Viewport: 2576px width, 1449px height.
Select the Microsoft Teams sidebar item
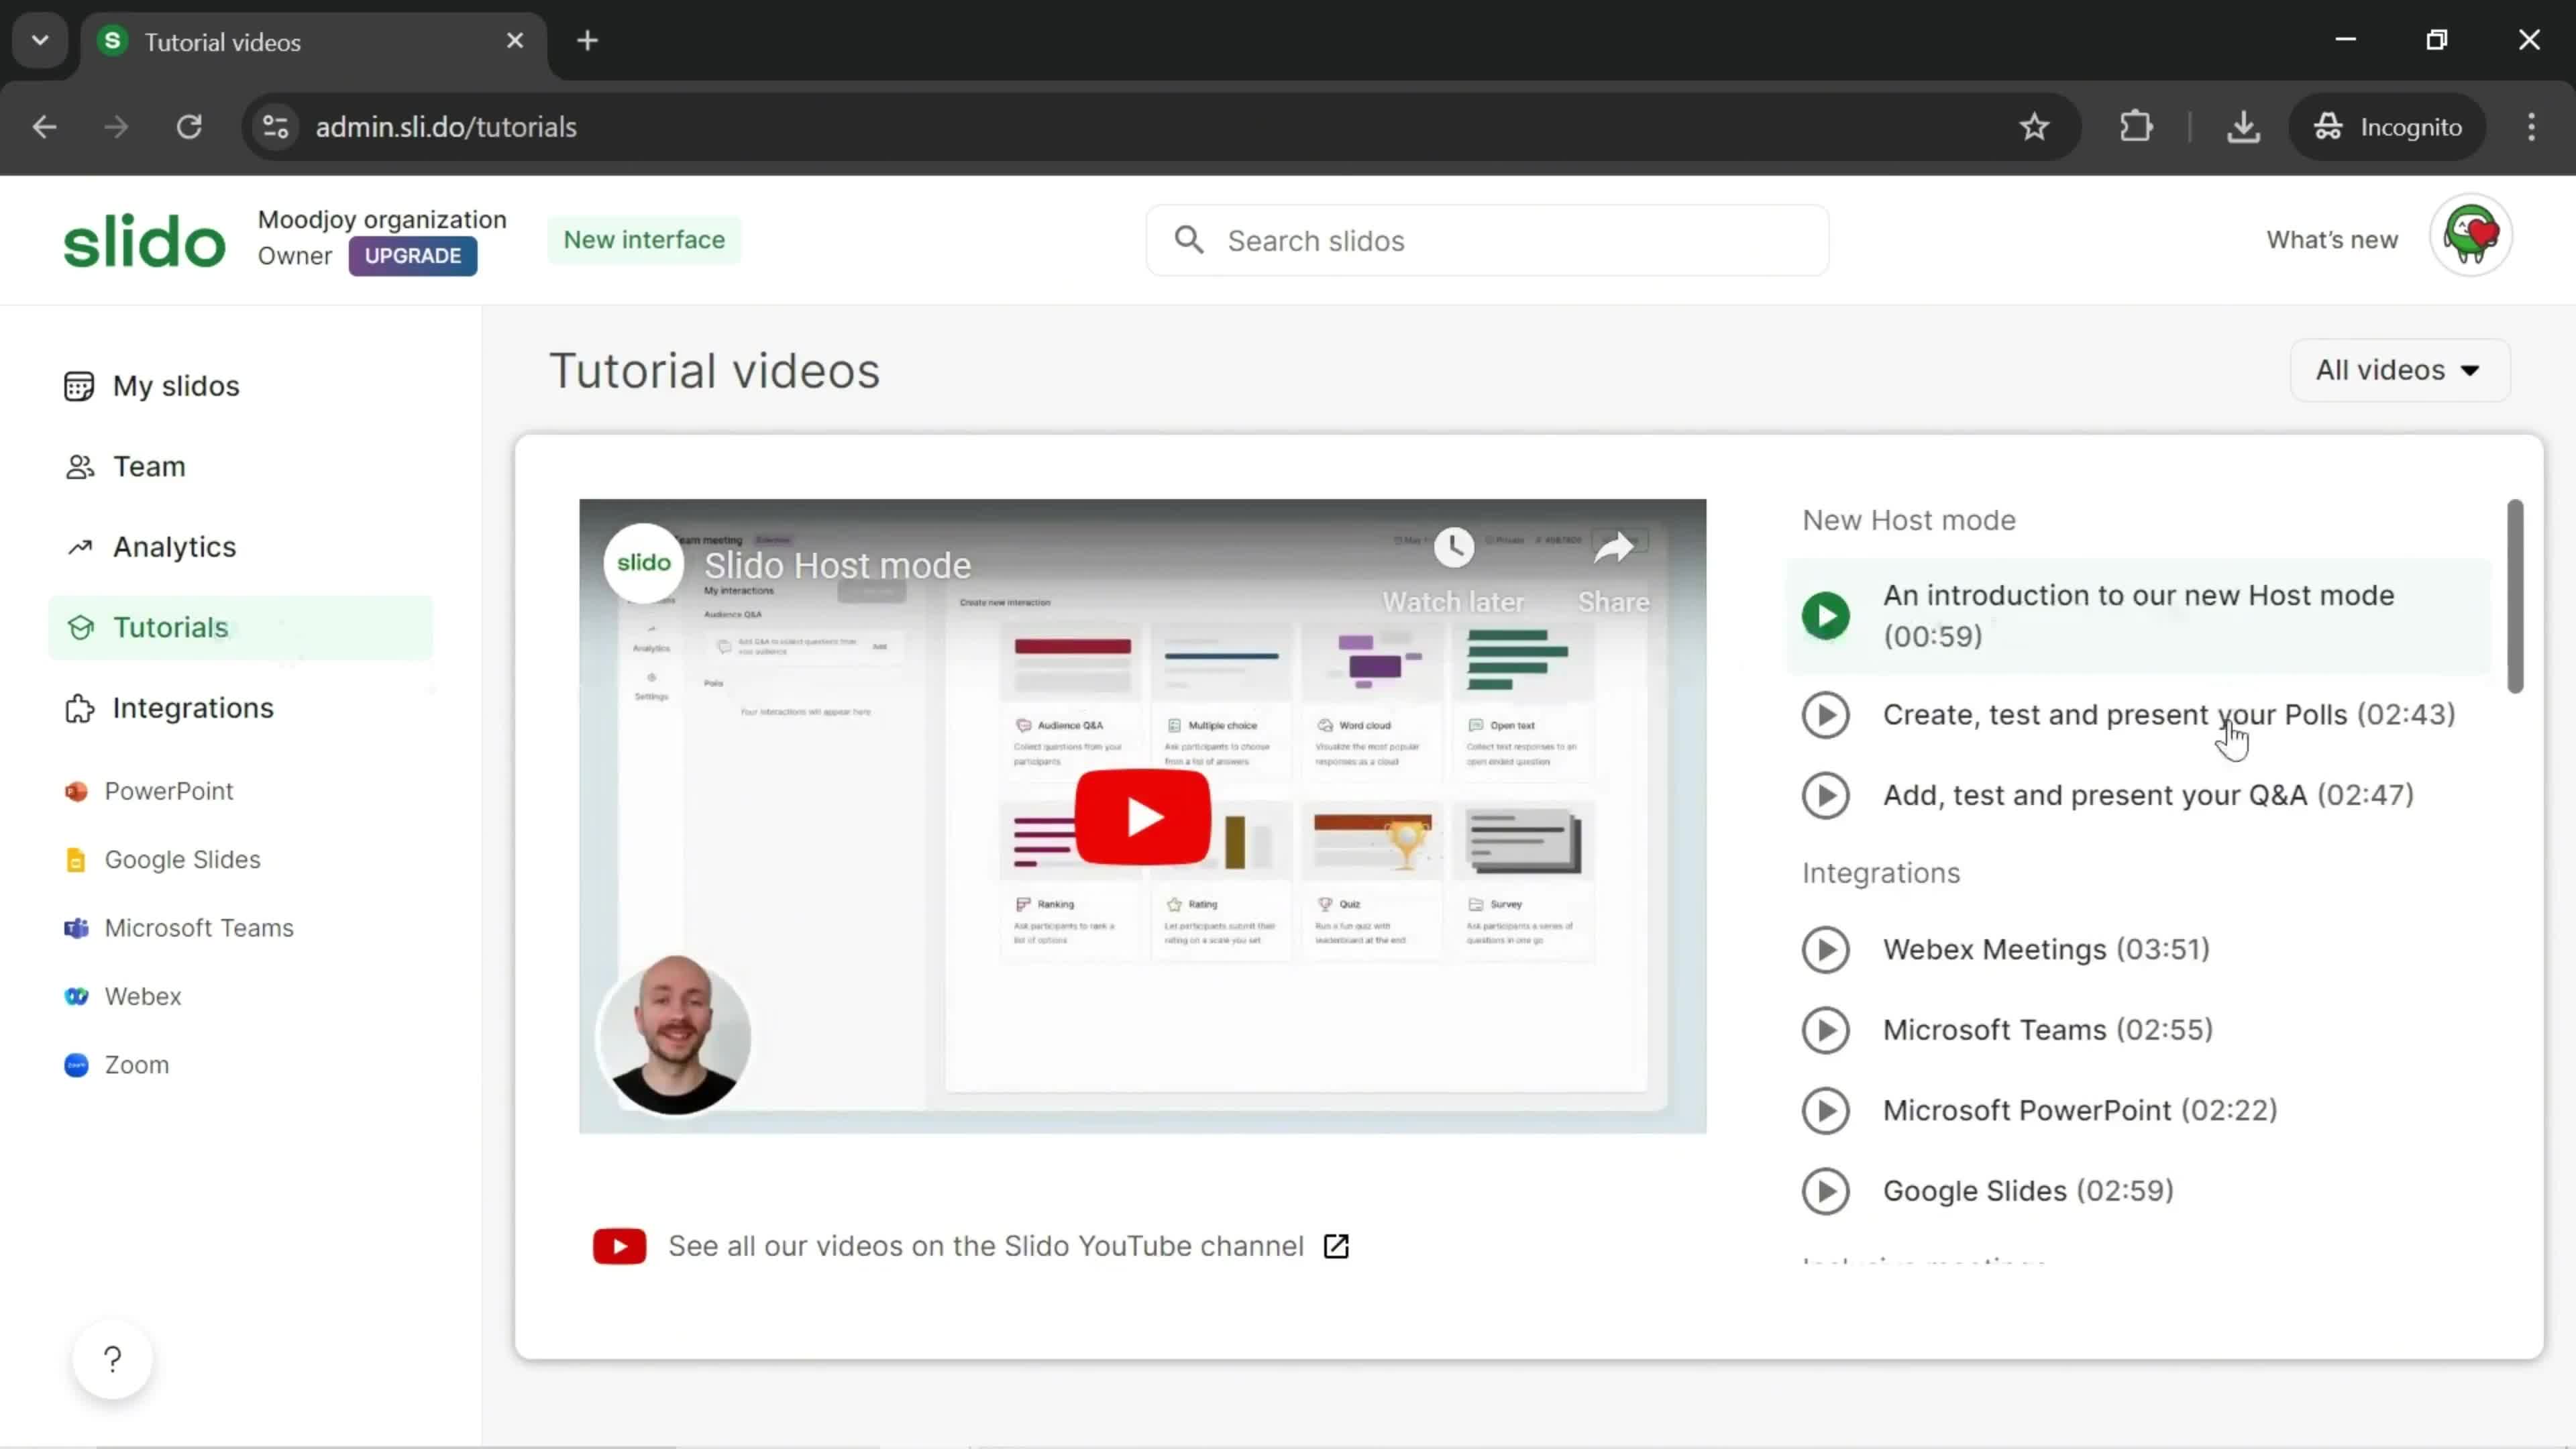200,927
